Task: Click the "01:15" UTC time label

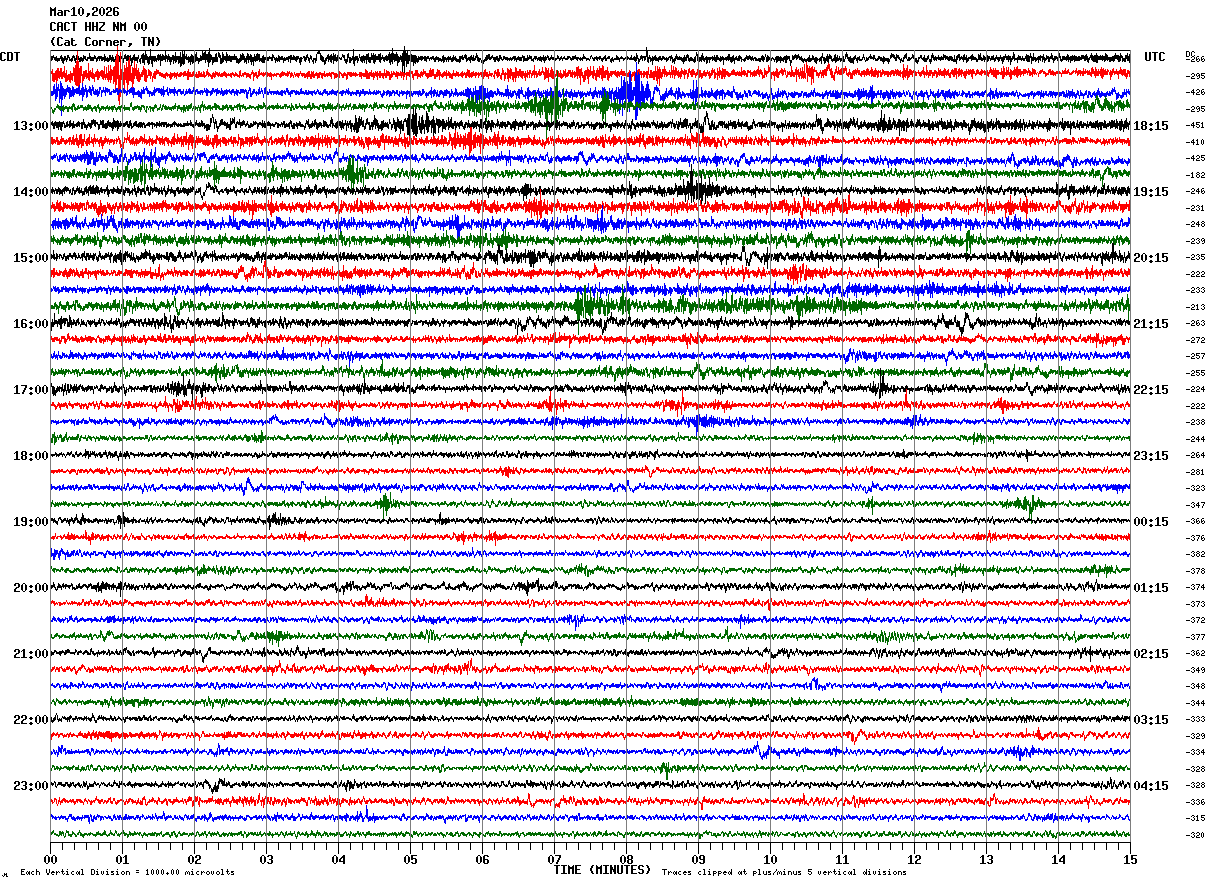Action: point(1152,588)
